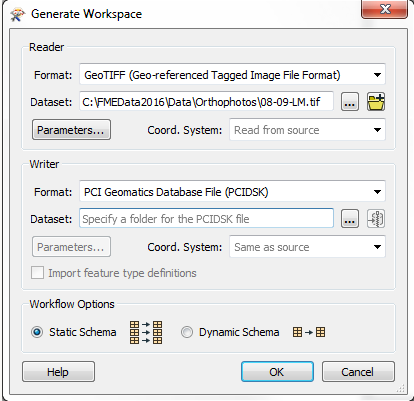This screenshot has height=401, width=414.
Task: Browse for the Reader dataset file
Action: coord(350,102)
